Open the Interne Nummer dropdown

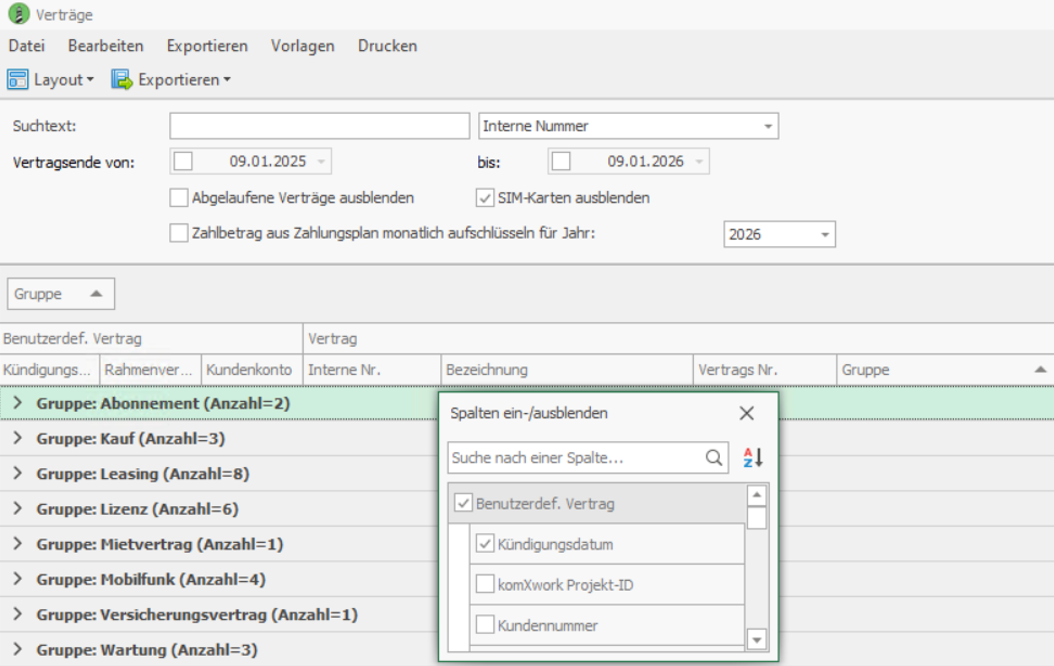point(767,125)
